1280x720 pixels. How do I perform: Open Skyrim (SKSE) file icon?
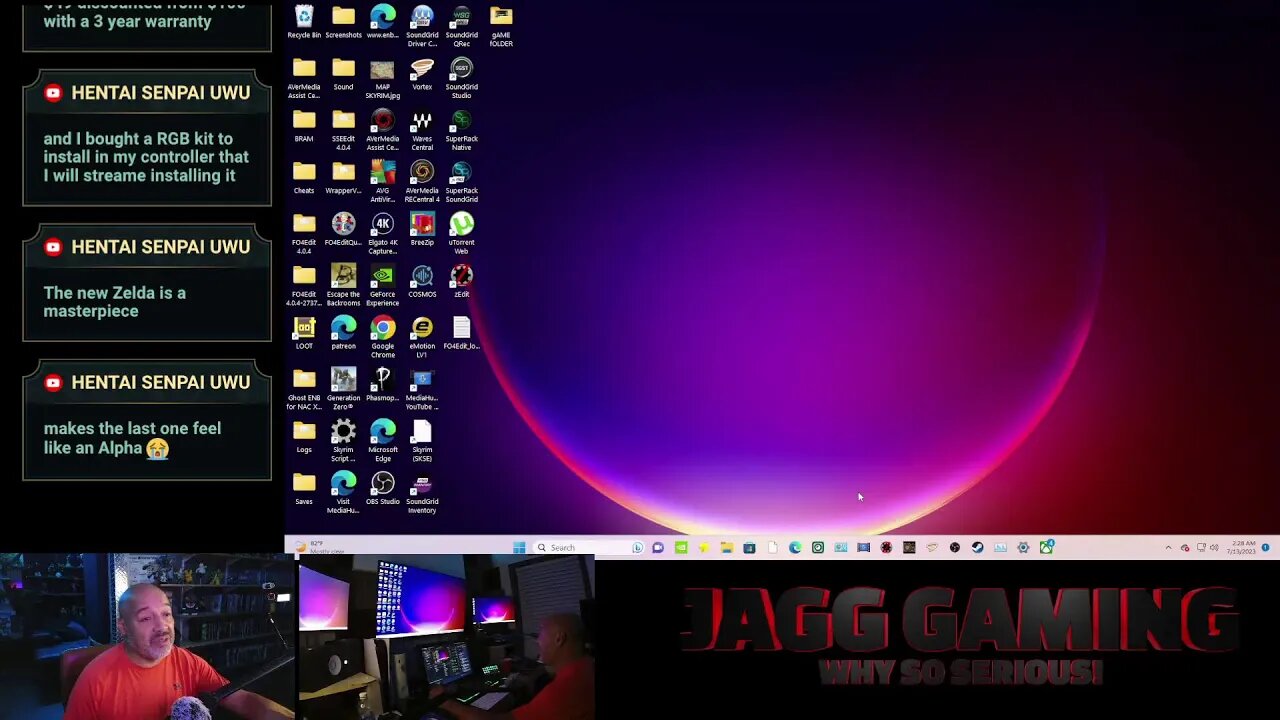422,442
